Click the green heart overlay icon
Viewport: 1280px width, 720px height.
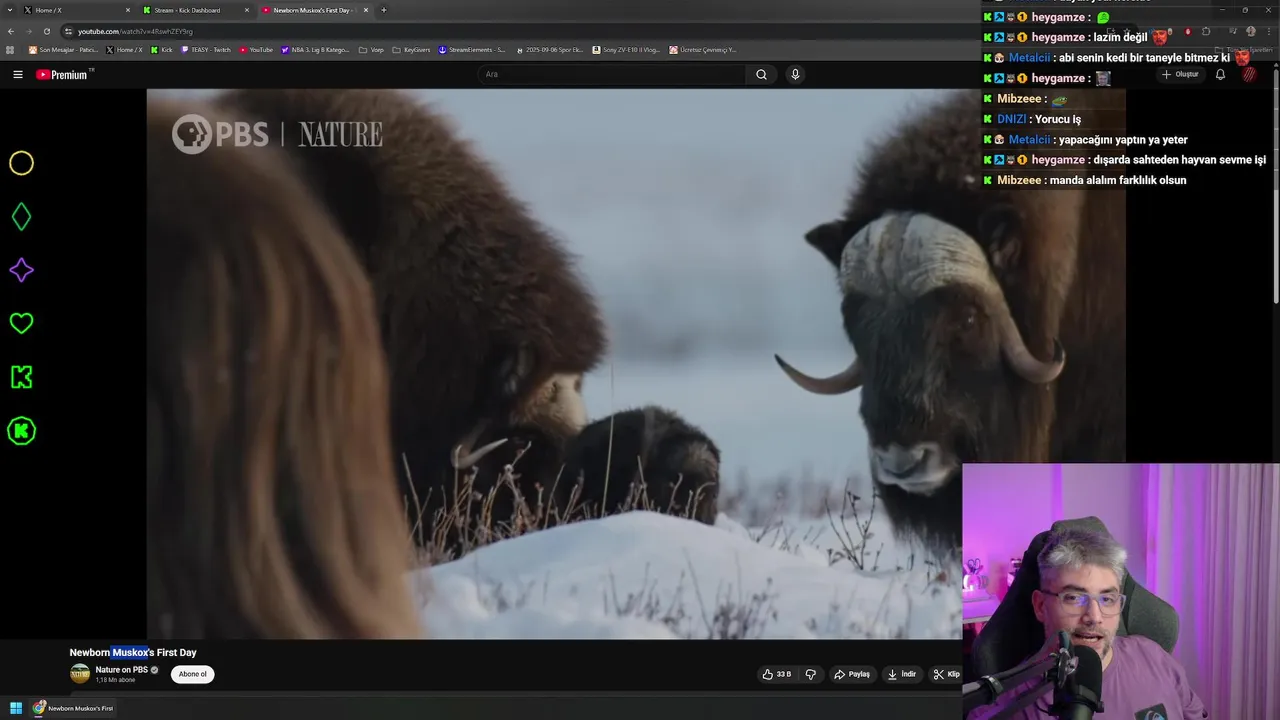click(x=21, y=323)
